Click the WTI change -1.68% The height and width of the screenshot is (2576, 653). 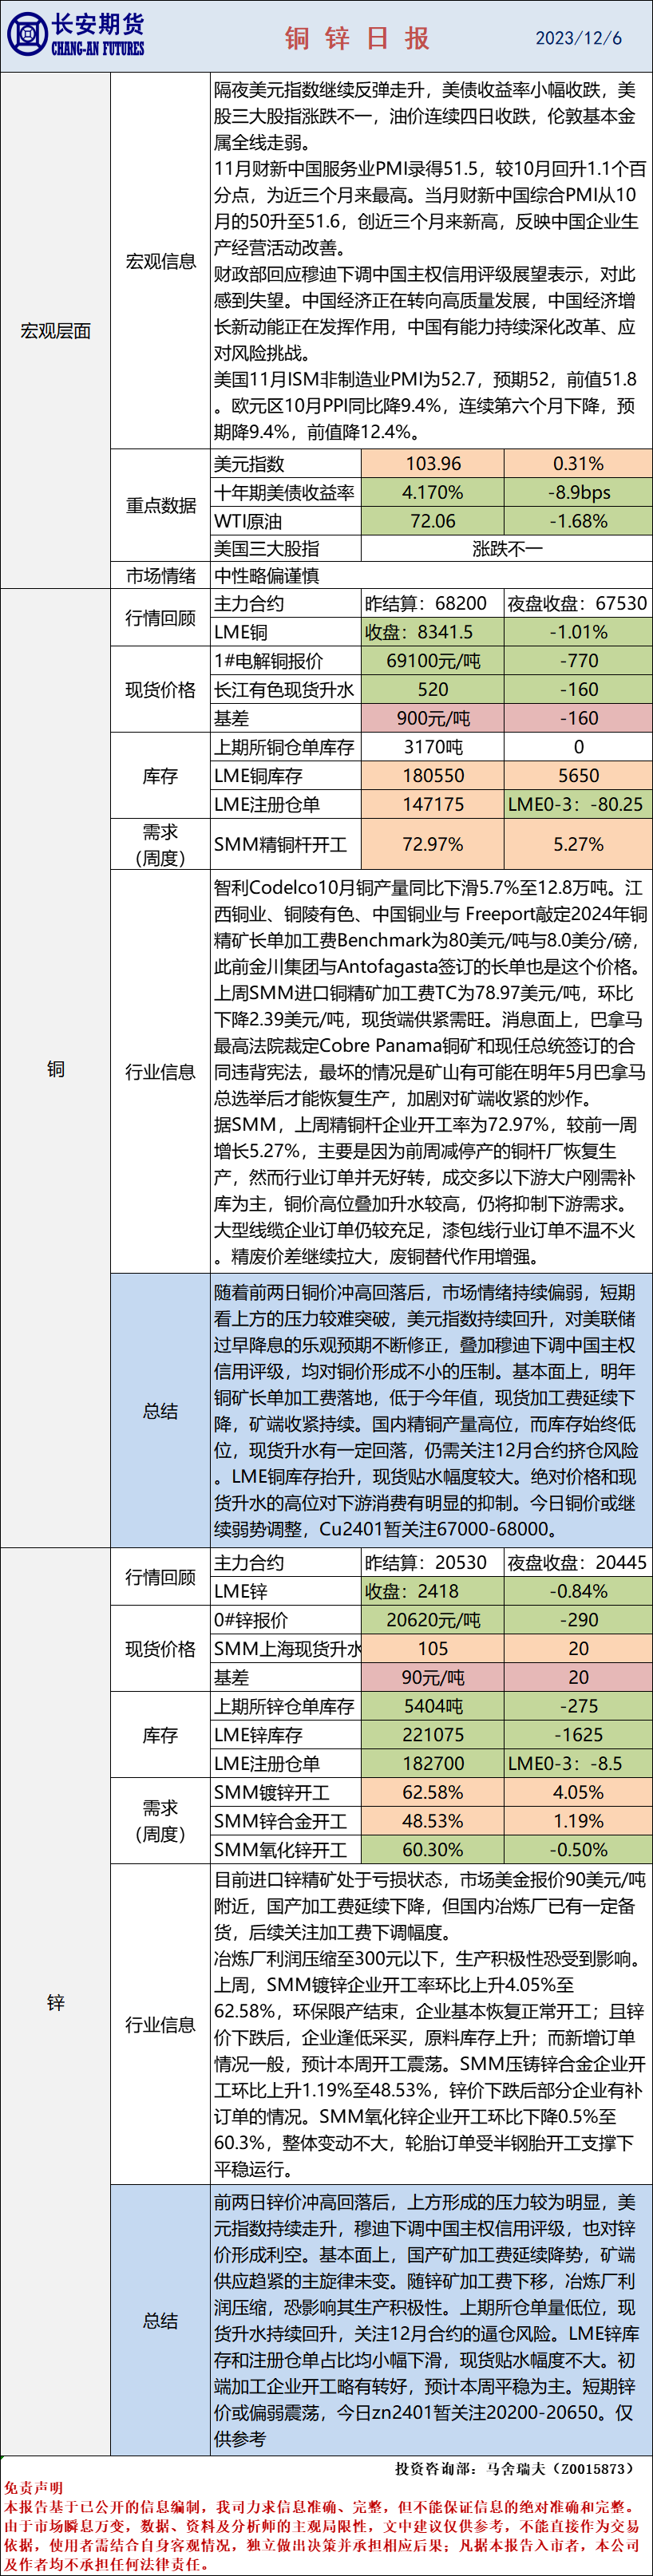click(578, 521)
